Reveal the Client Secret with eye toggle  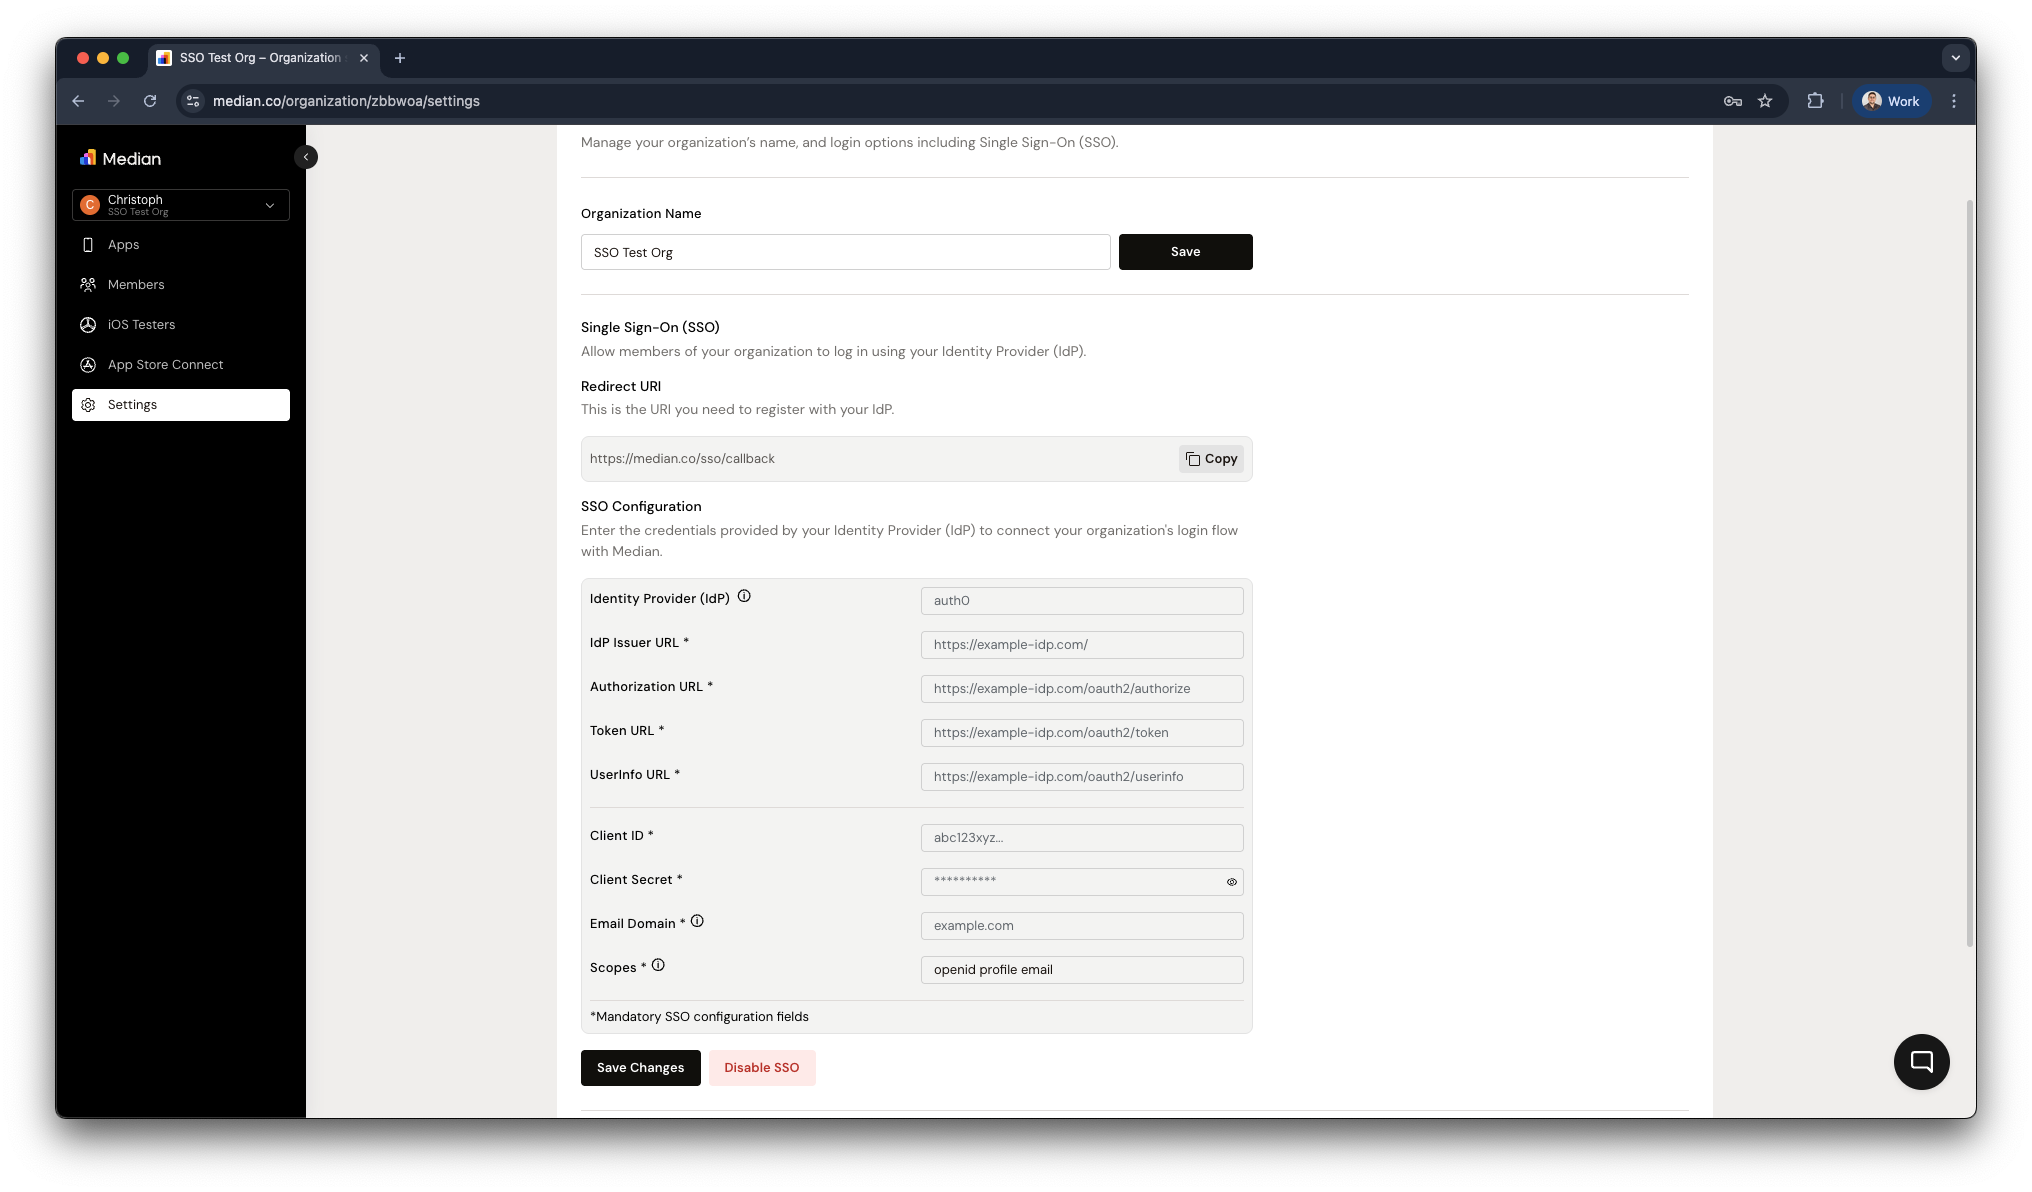(x=1231, y=882)
